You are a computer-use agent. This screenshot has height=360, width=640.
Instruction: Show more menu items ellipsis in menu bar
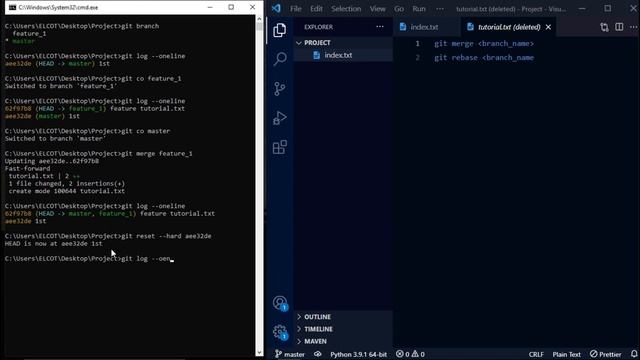pyautogui.click(x=440, y=9)
